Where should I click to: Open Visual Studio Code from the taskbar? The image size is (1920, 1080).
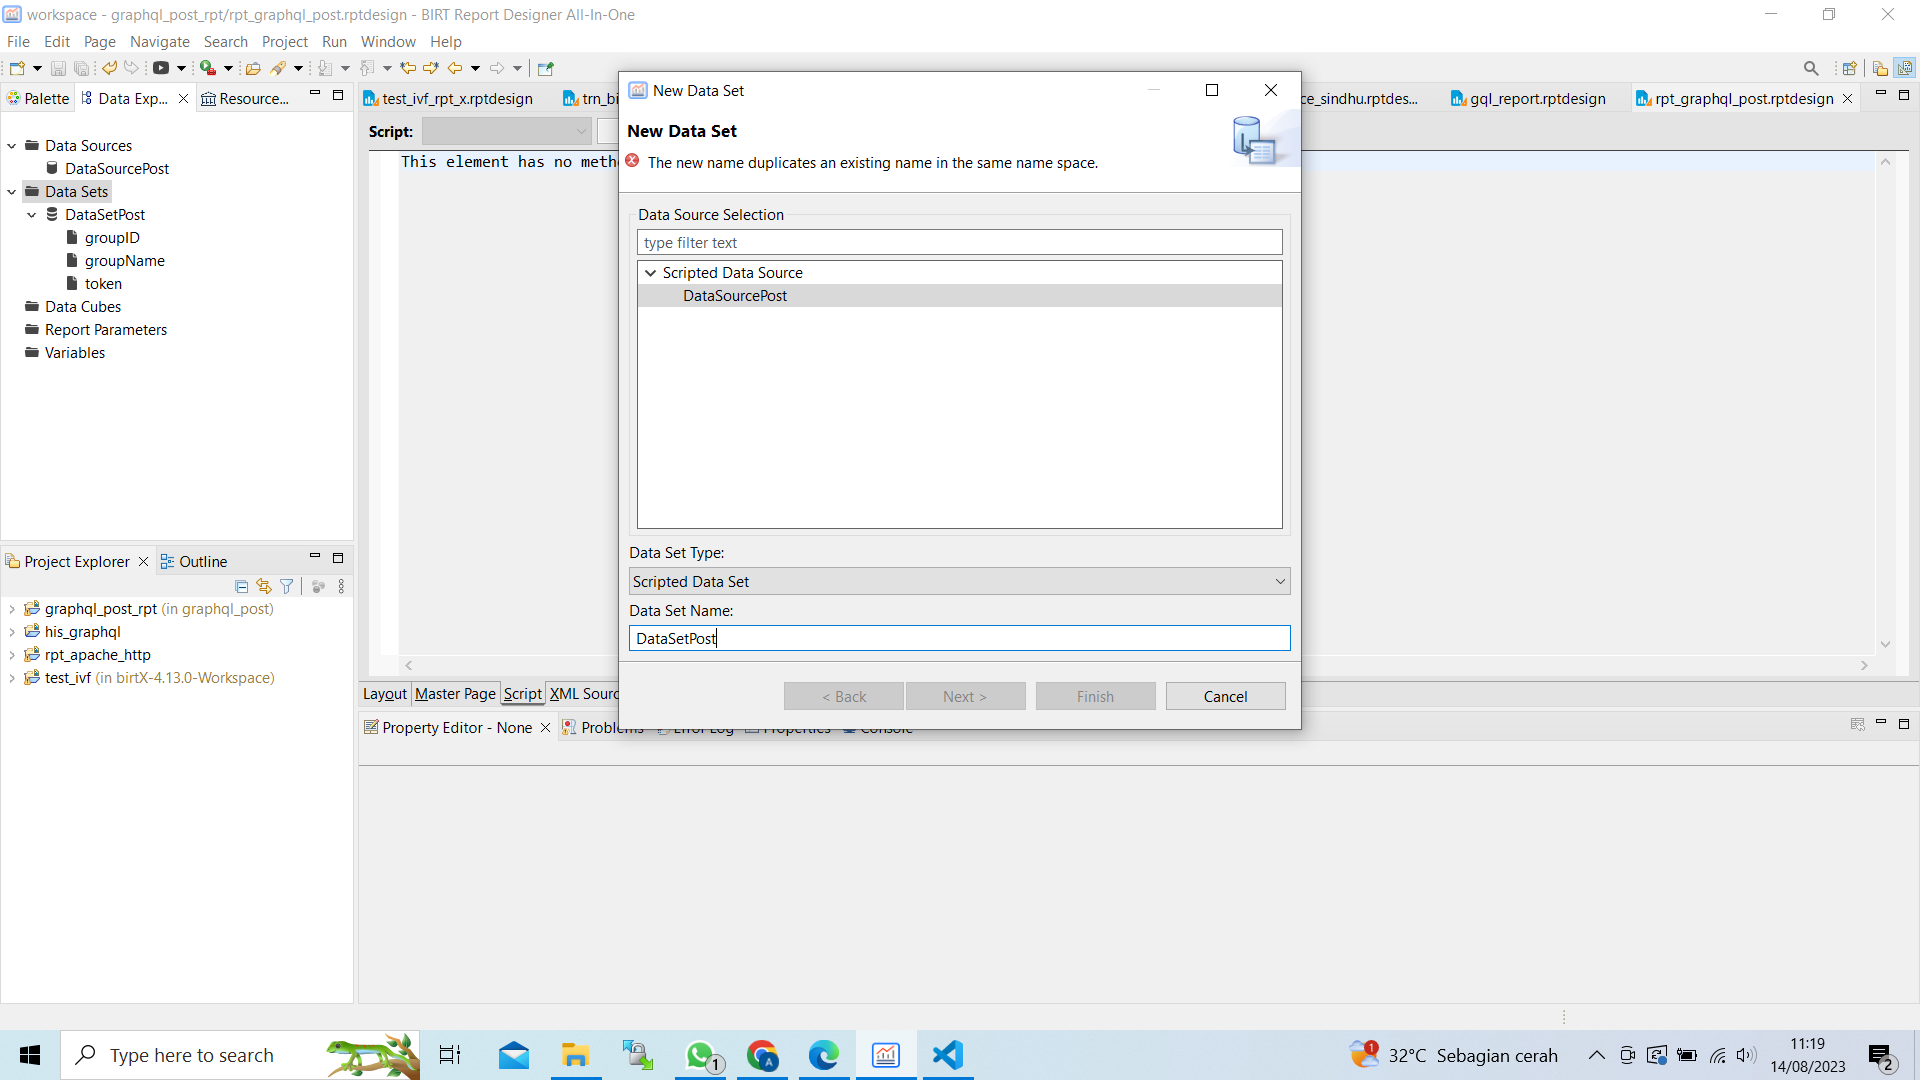pyautogui.click(x=947, y=1055)
